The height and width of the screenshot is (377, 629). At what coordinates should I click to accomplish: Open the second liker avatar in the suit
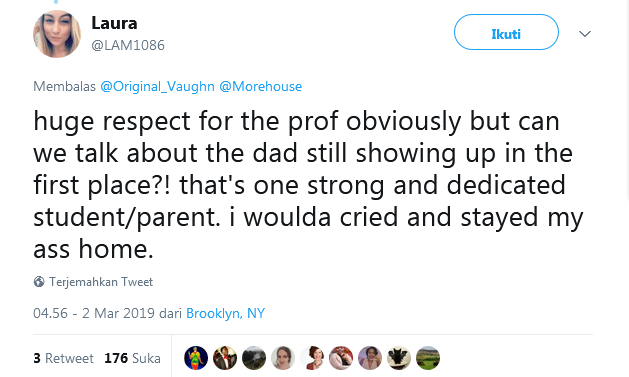tap(225, 358)
